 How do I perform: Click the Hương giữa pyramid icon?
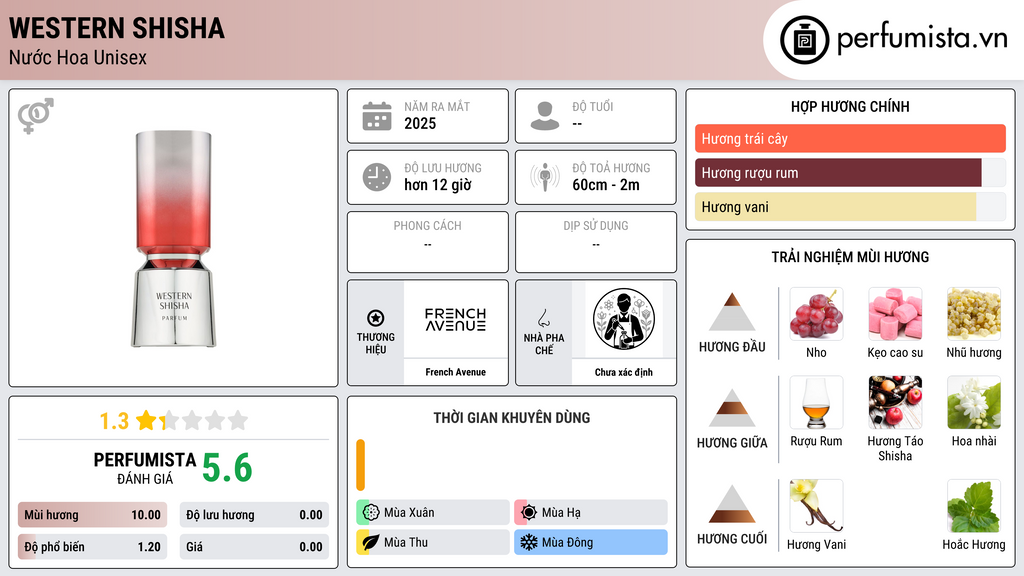point(732,408)
